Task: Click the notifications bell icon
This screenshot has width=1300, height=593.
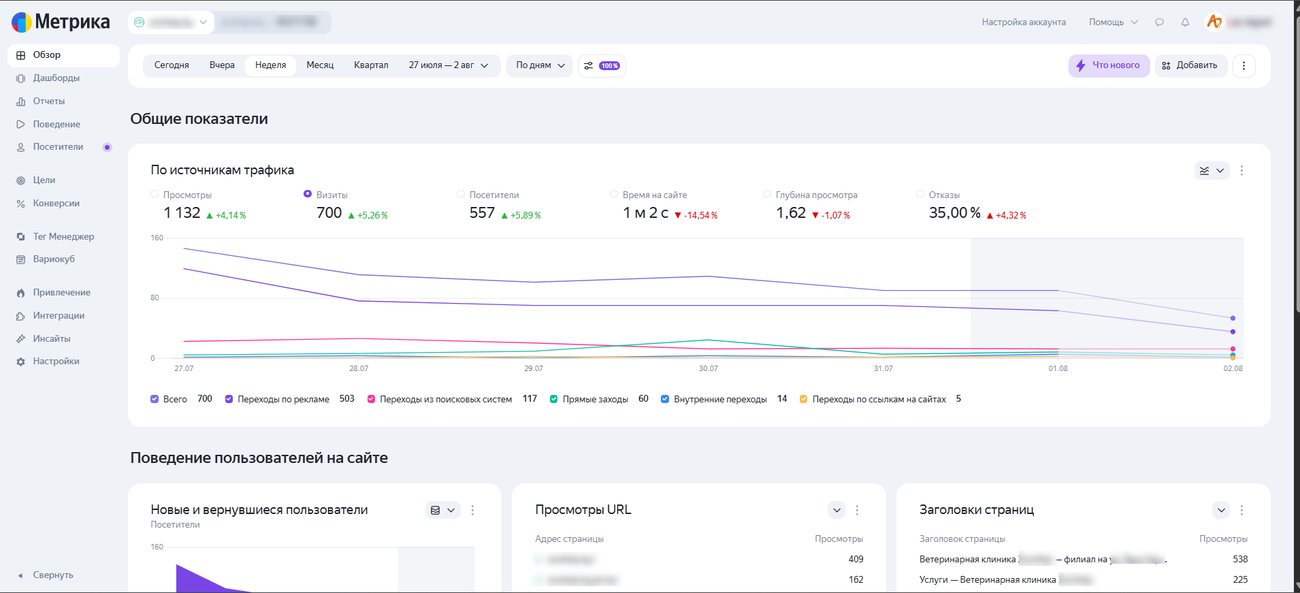Action: pos(1185,22)
